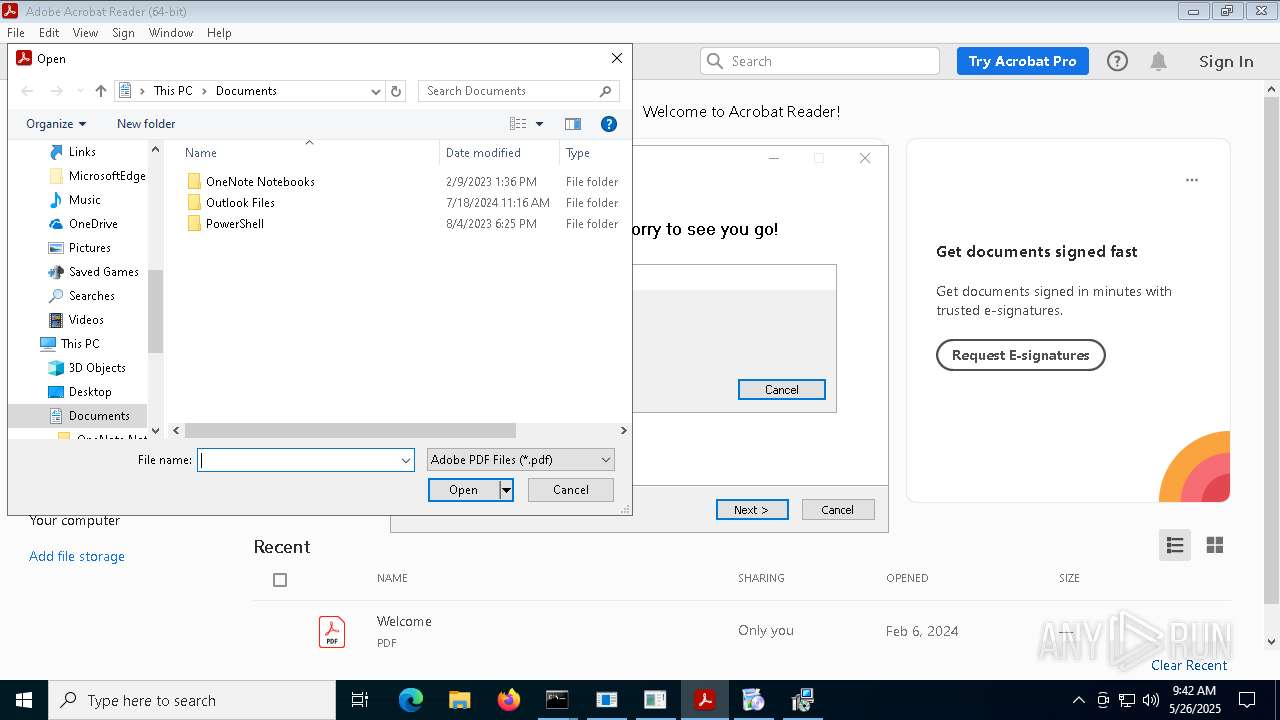Screen dimensions: 1280x720
Task: Show hidden system tray icons
Action: [x=1078, y=700]
